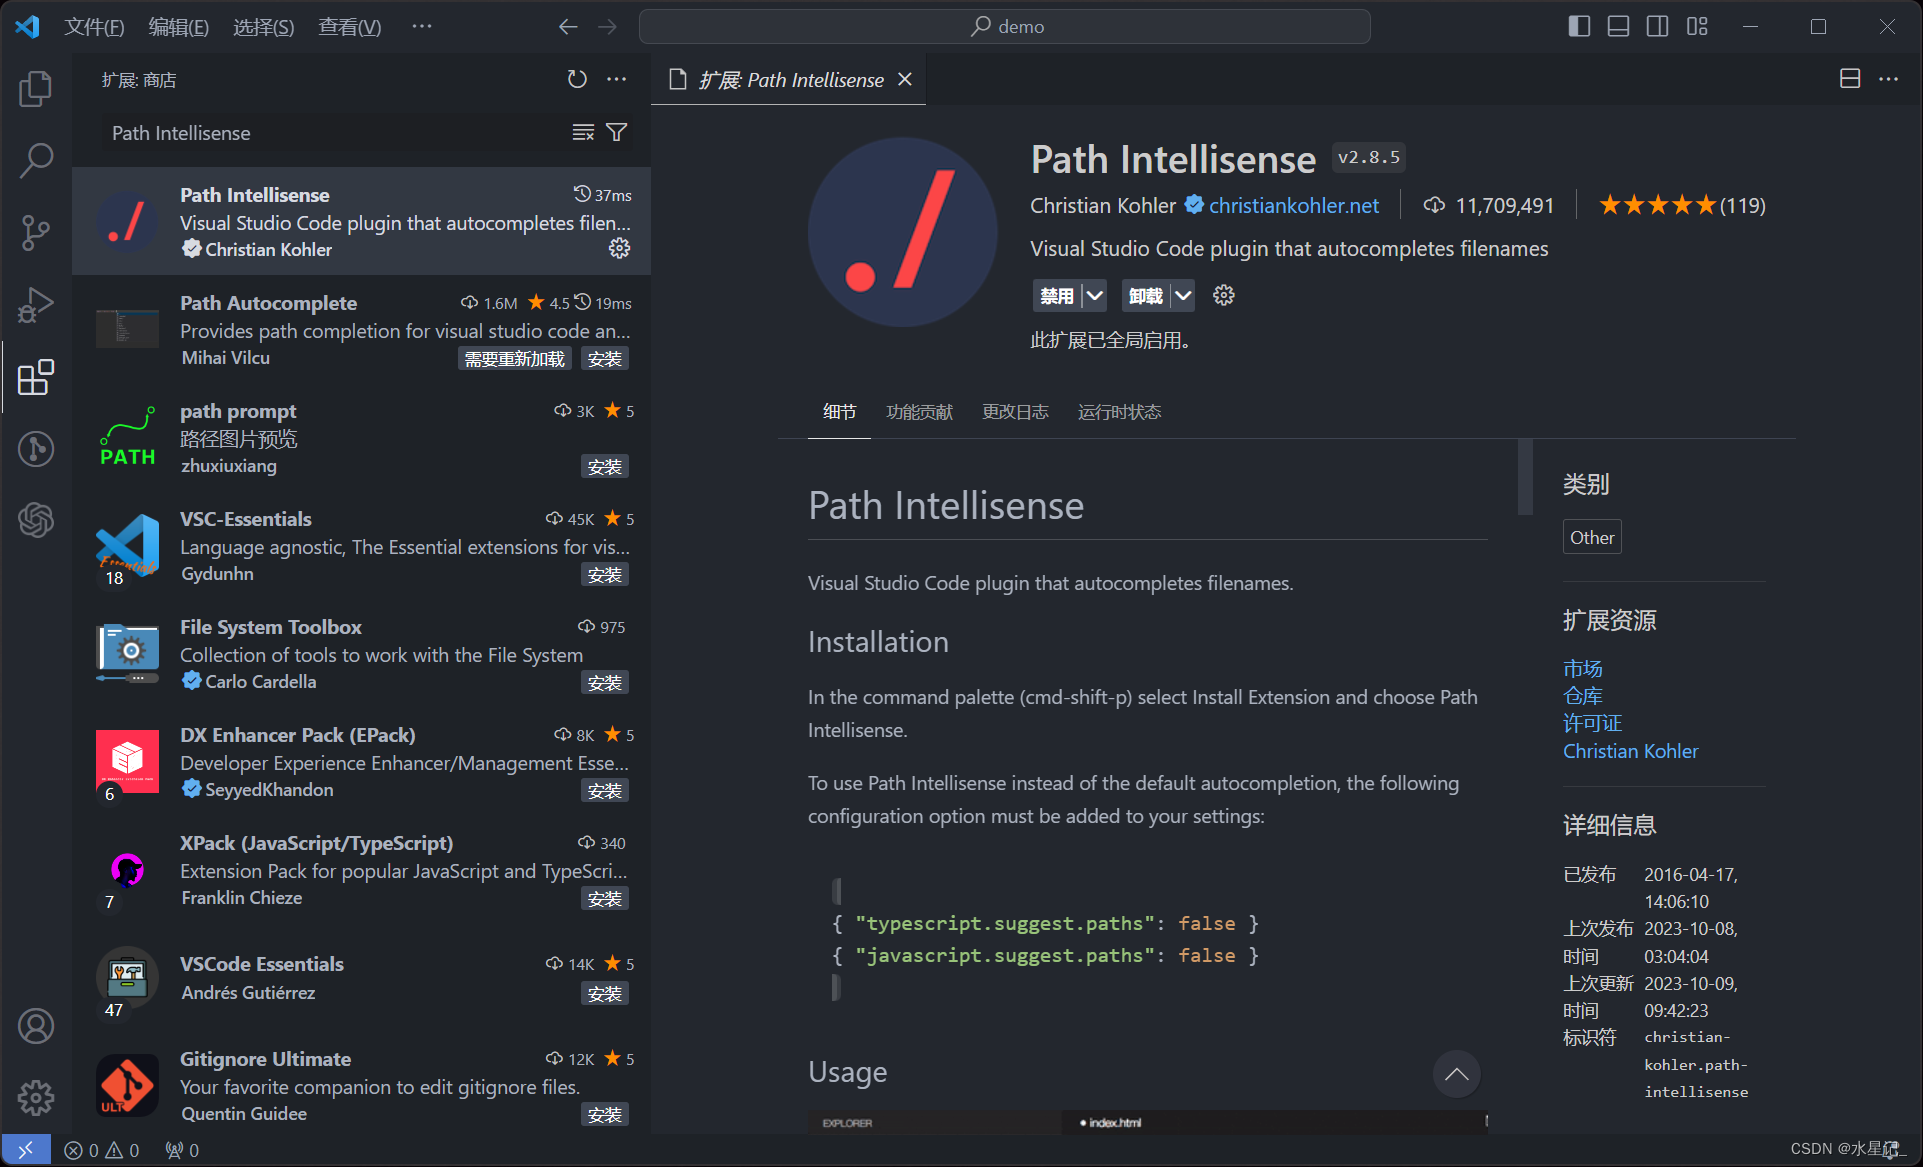
Task: Open the gear for Path Intellisense list item
Action: pyautogui.click(x=620, y=248)
